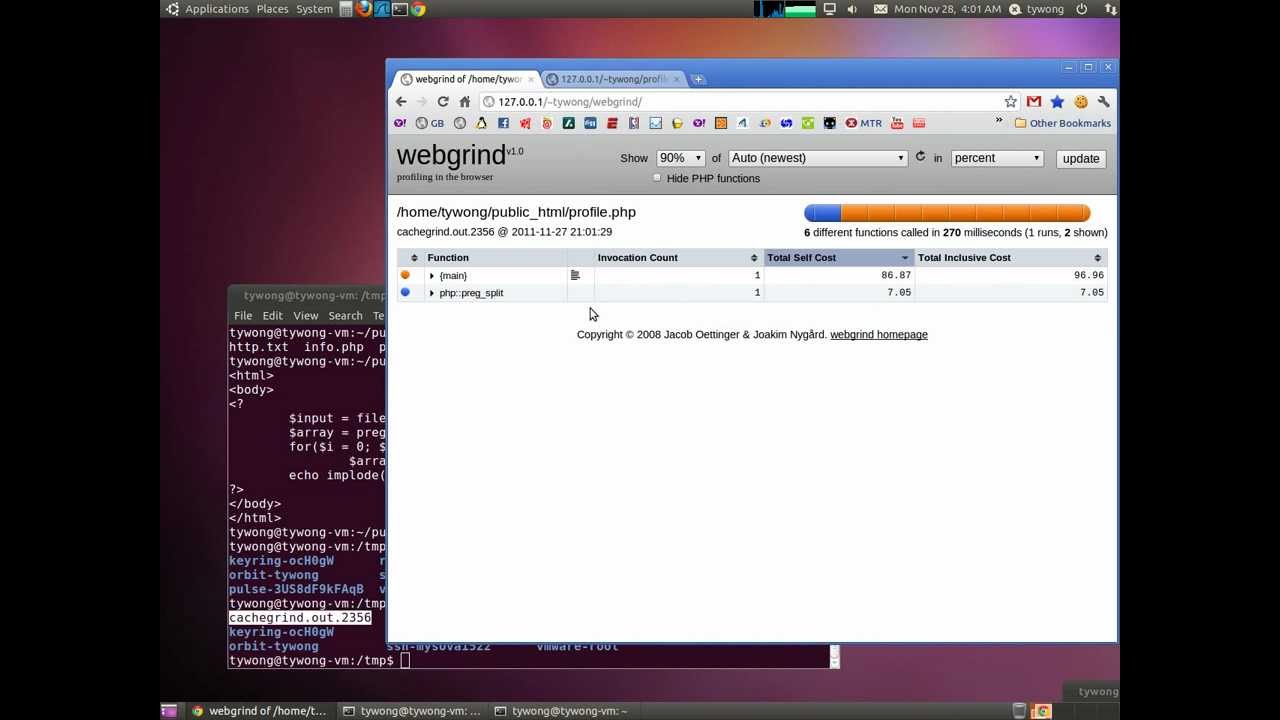Open the cookie extension icon
The height and width of the screenshot is (720, 1280).
click(x=1081, y=102)
